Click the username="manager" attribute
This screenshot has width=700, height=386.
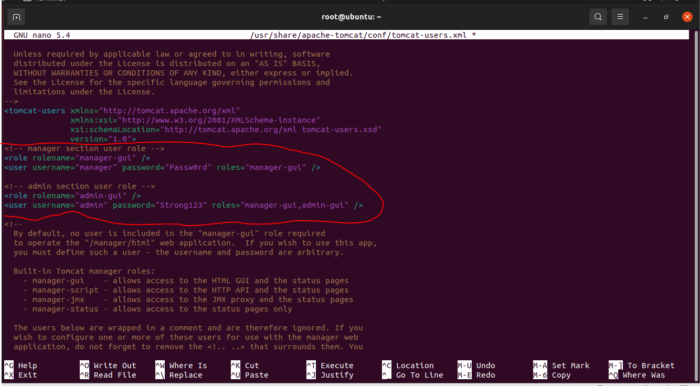tap(75, 168)
